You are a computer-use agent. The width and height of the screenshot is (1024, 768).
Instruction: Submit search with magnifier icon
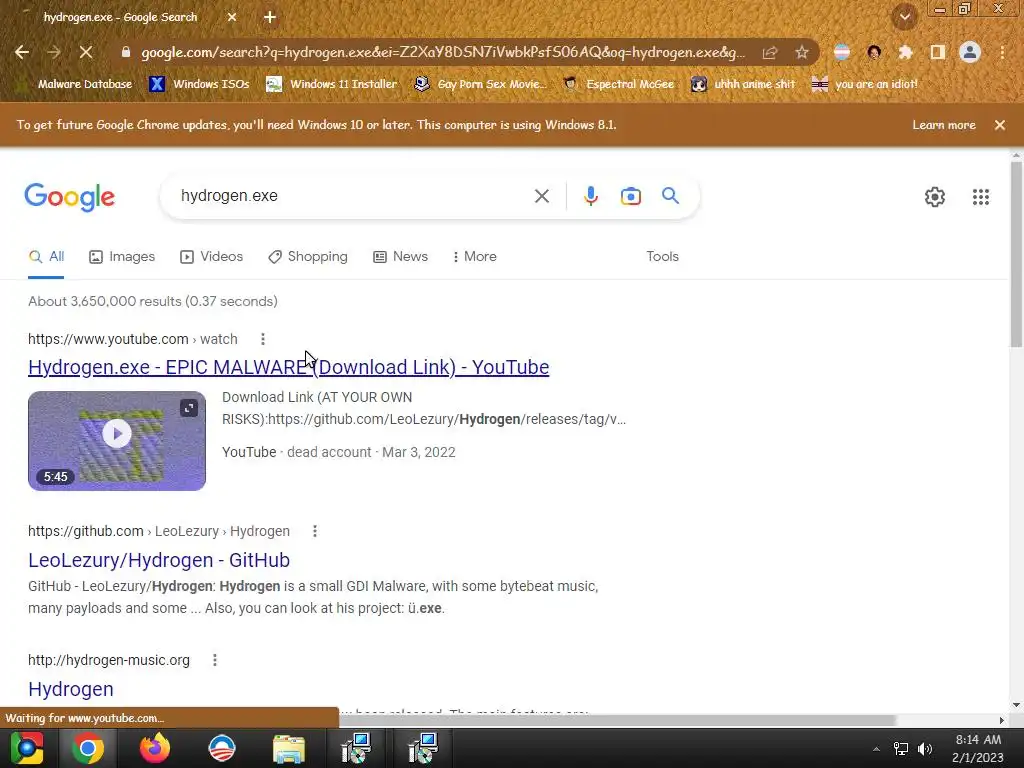pyautogui.click(x=670, y=196)
